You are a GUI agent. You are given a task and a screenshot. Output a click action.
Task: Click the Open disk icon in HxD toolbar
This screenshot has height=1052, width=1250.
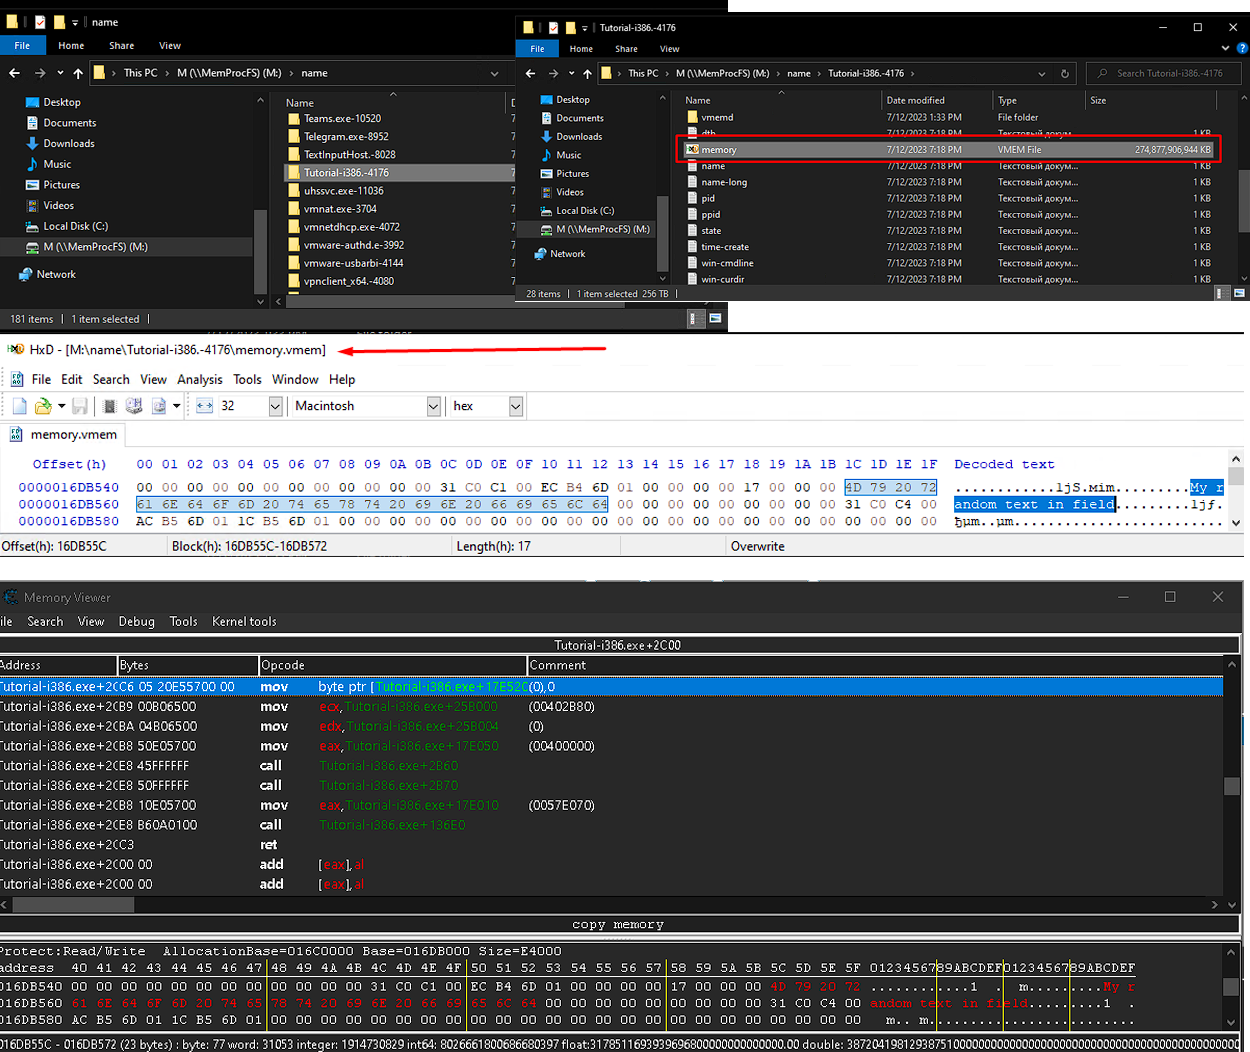(x=134, y=406)
